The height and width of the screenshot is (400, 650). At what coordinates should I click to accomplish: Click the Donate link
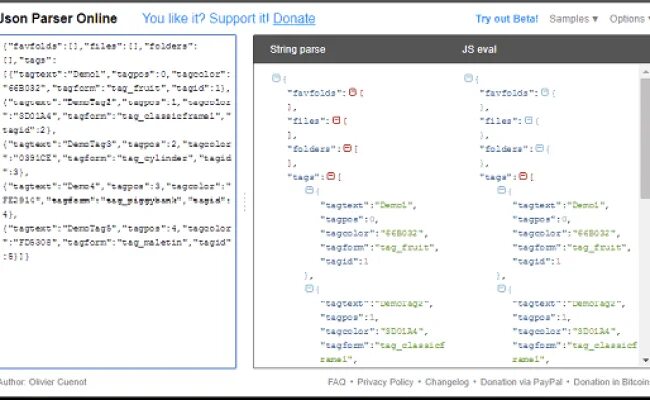point(294,18)
